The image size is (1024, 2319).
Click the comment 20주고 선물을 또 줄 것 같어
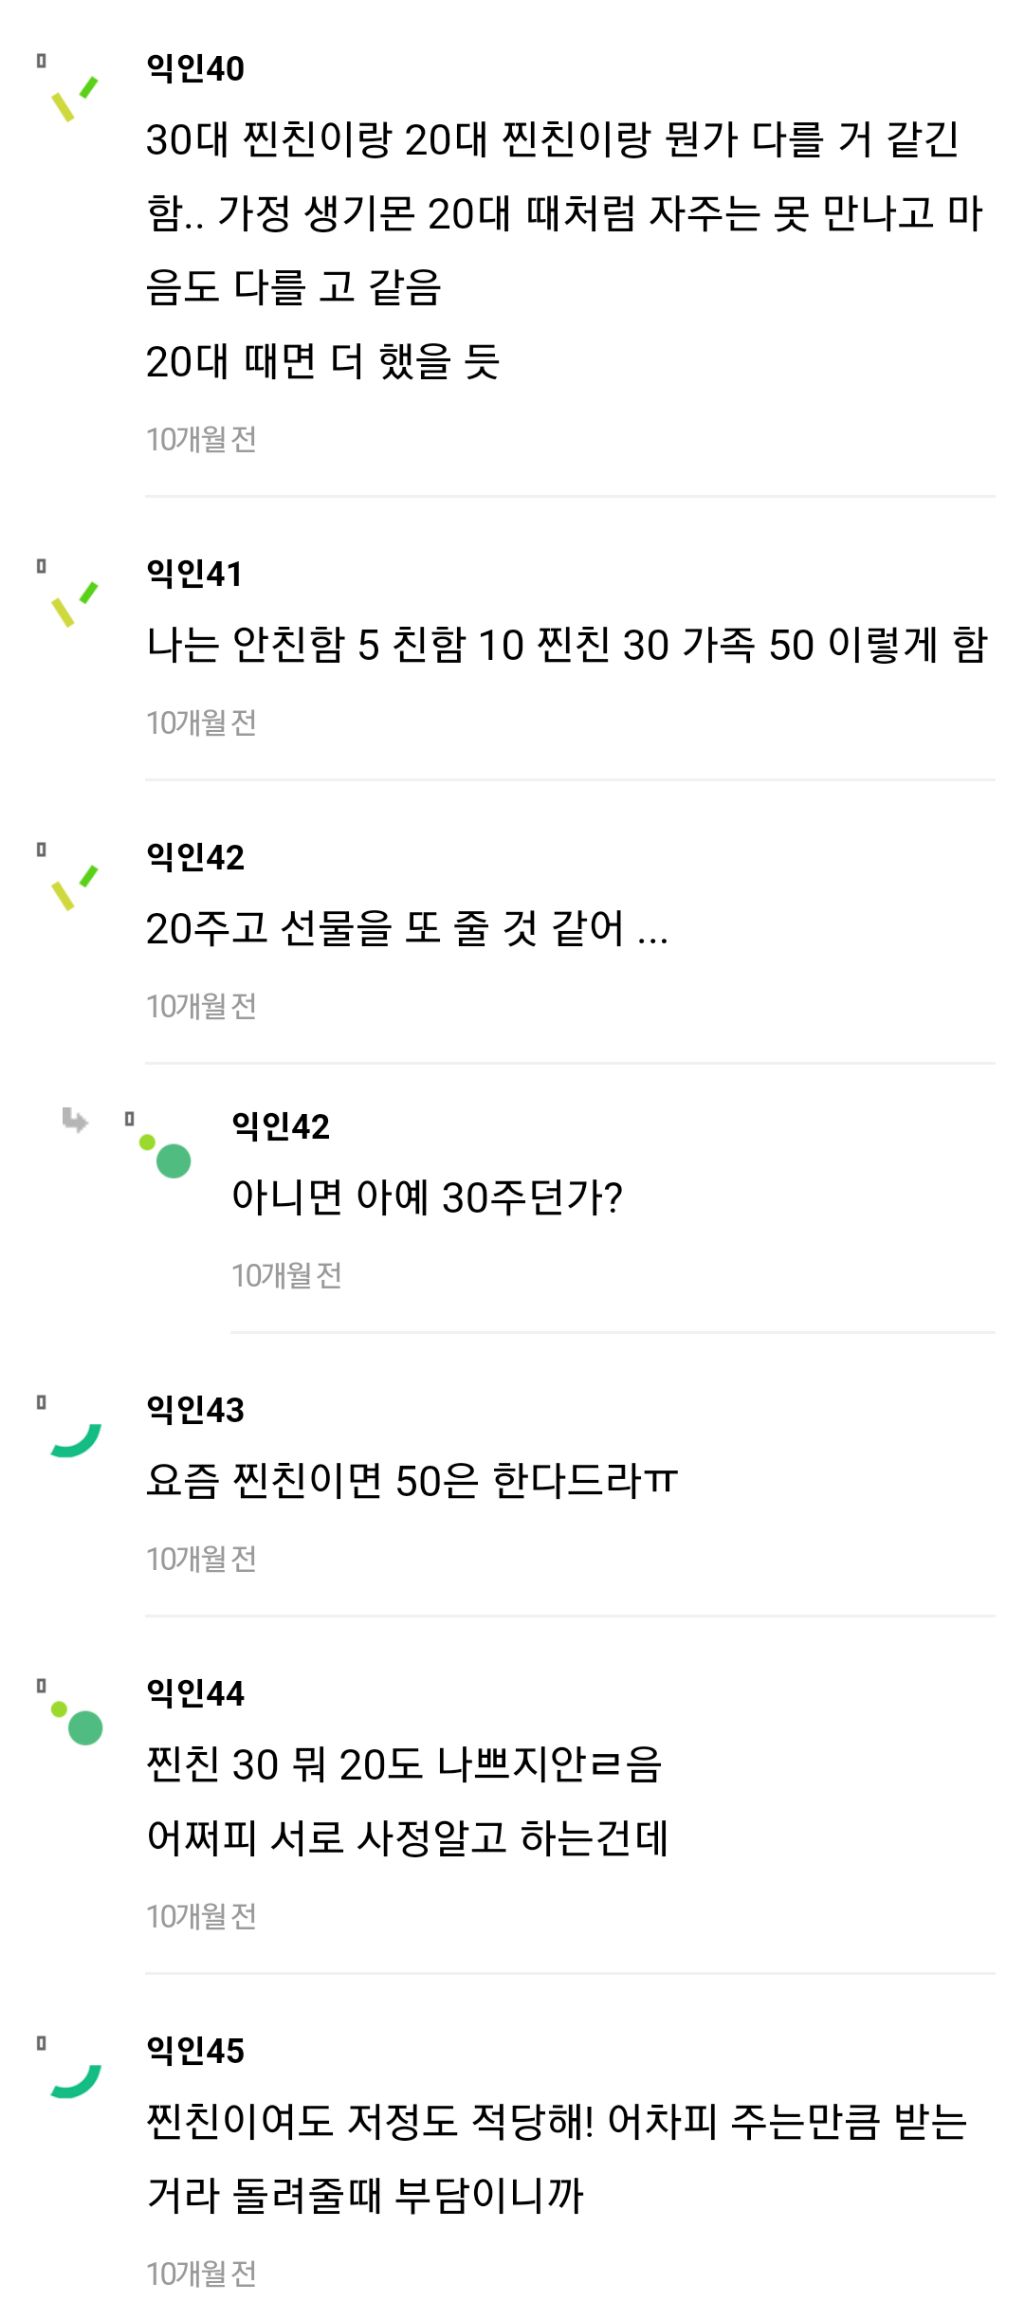tap(406, 929)
